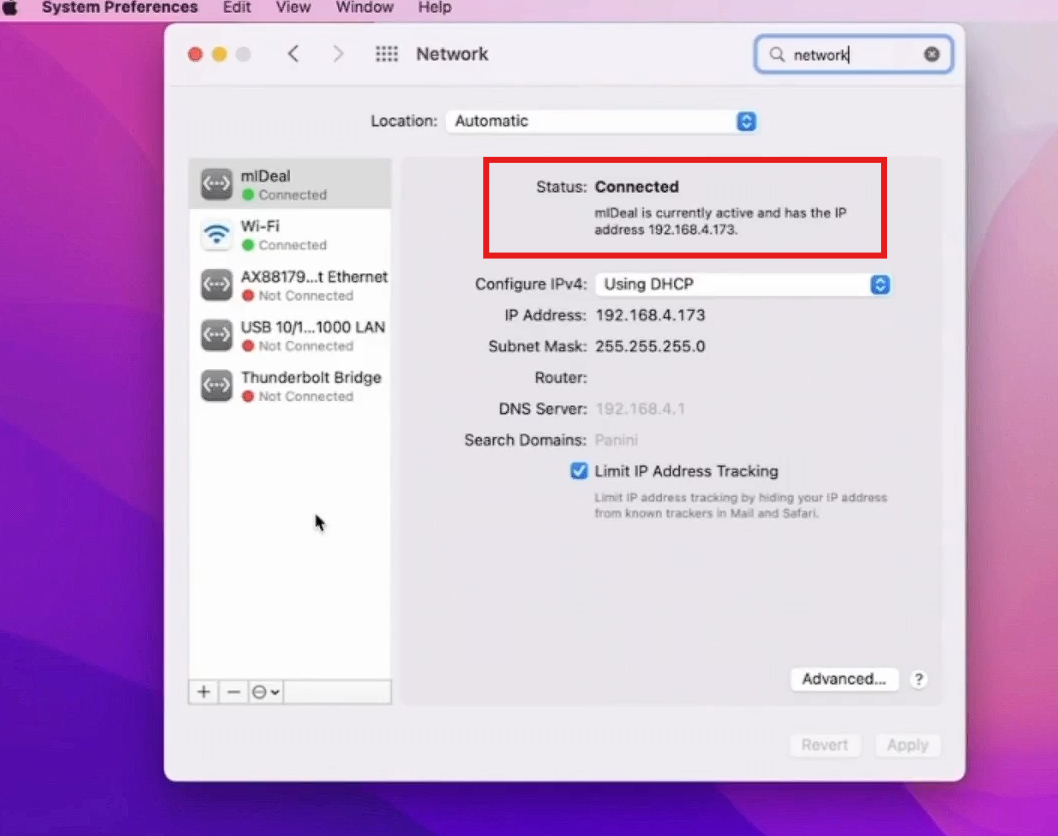Viewport: 1058px width, 836px height.
Task: Choose the USB 10/100/1000 LAN icon
Action: click(x=217, y=336)
